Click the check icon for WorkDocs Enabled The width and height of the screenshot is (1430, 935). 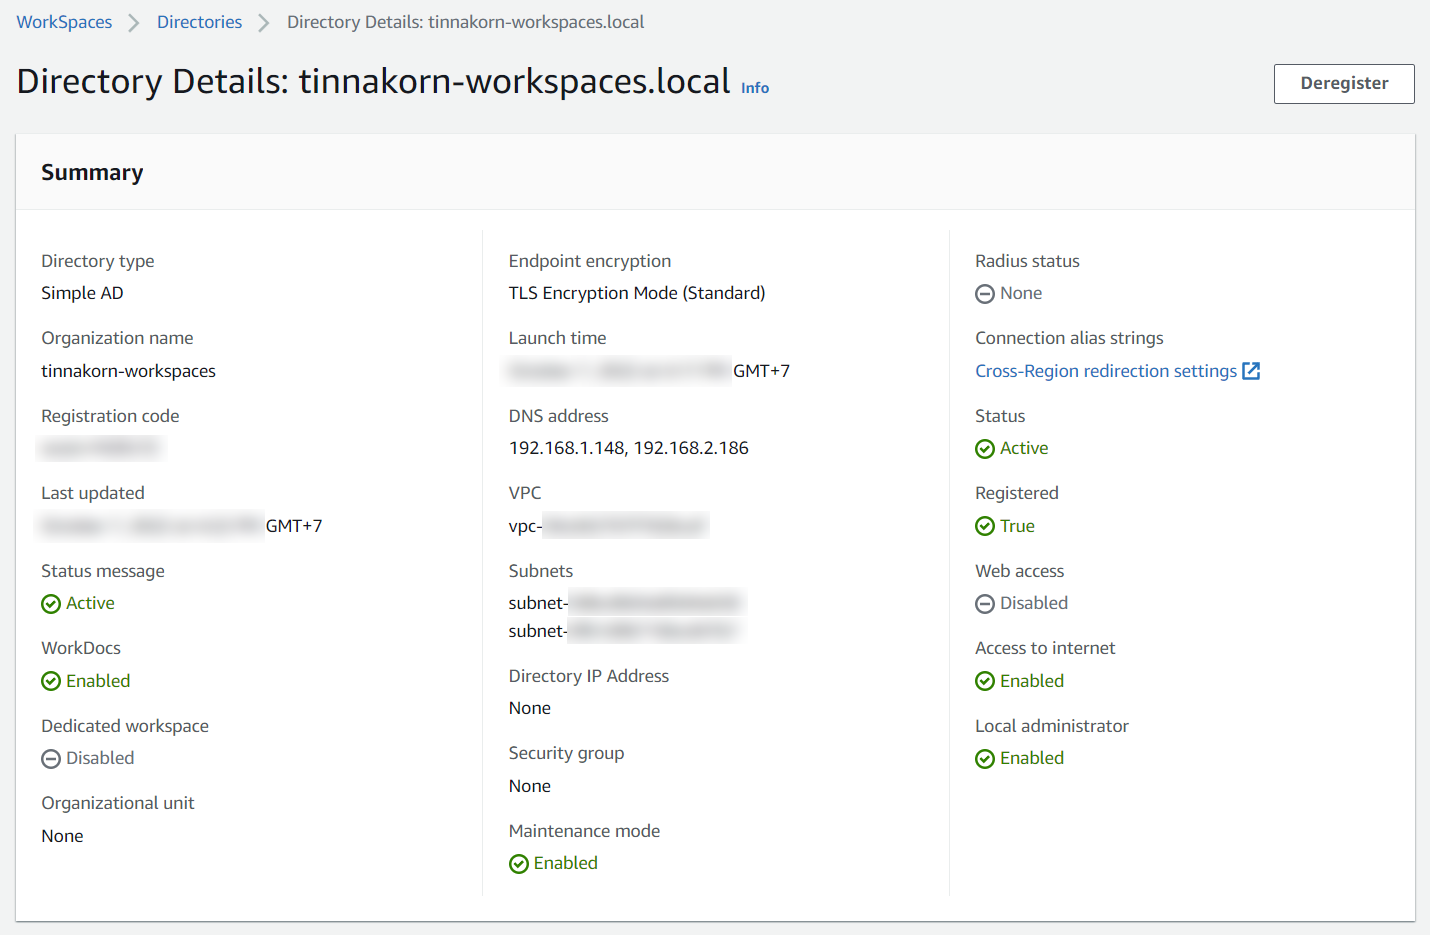click(51, 681)
